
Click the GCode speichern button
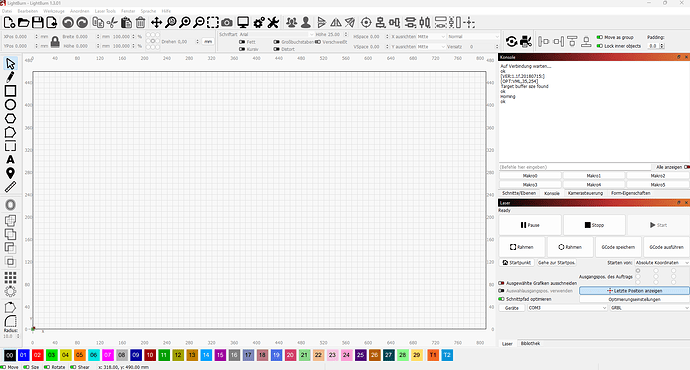(x=618, y=247)
